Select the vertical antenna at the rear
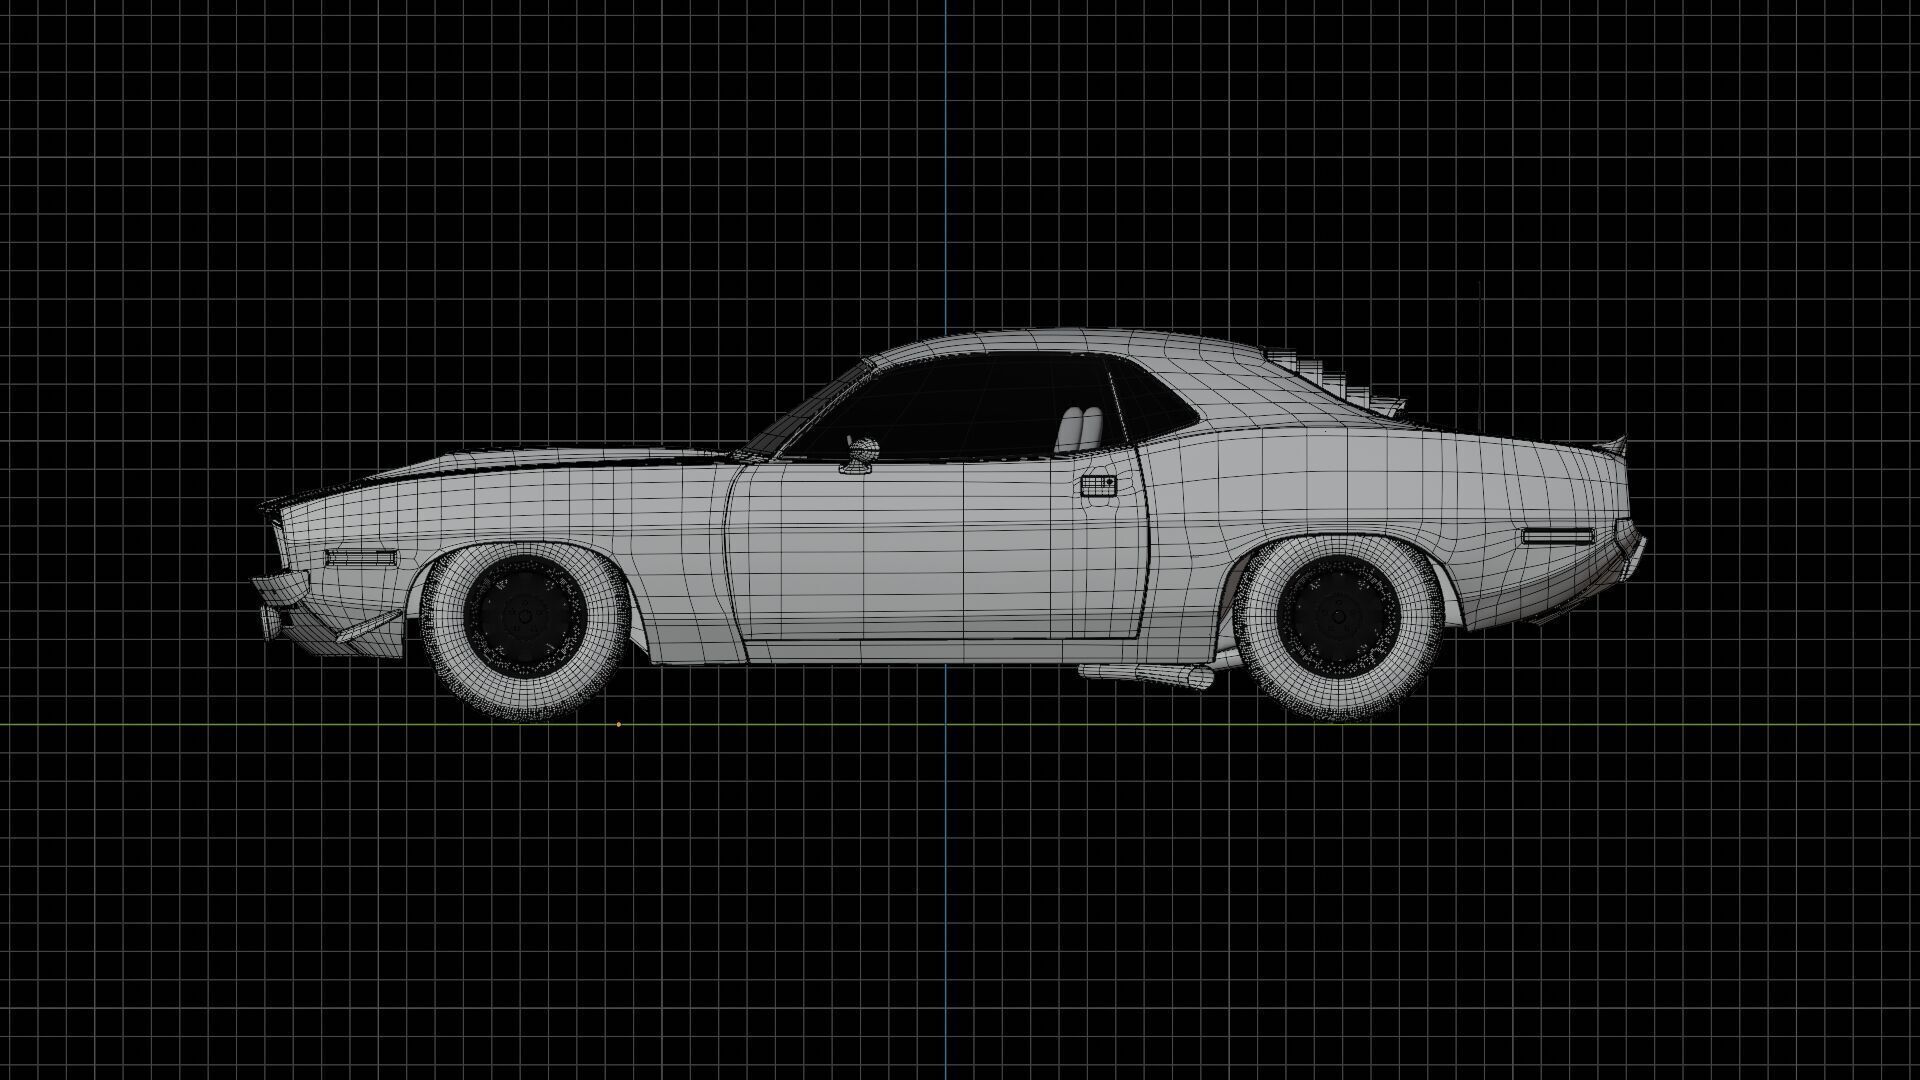 [1479, 350]
